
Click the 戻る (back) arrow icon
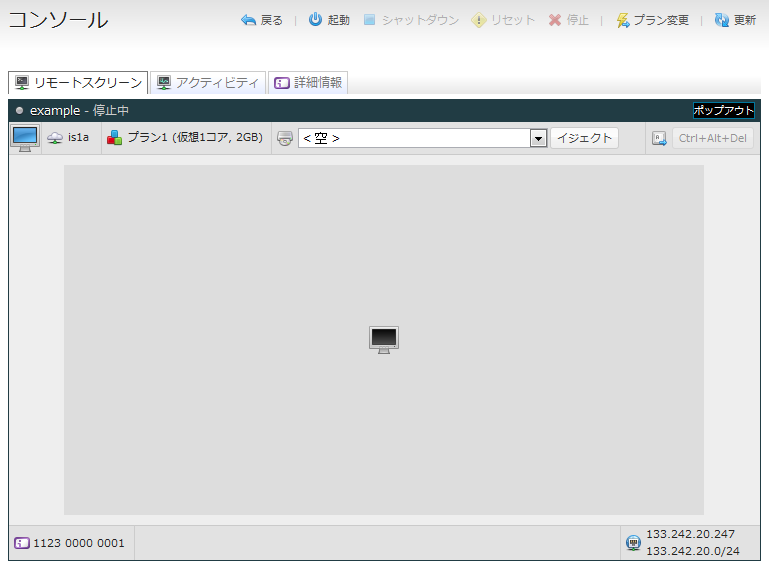(x=248, y=20)
